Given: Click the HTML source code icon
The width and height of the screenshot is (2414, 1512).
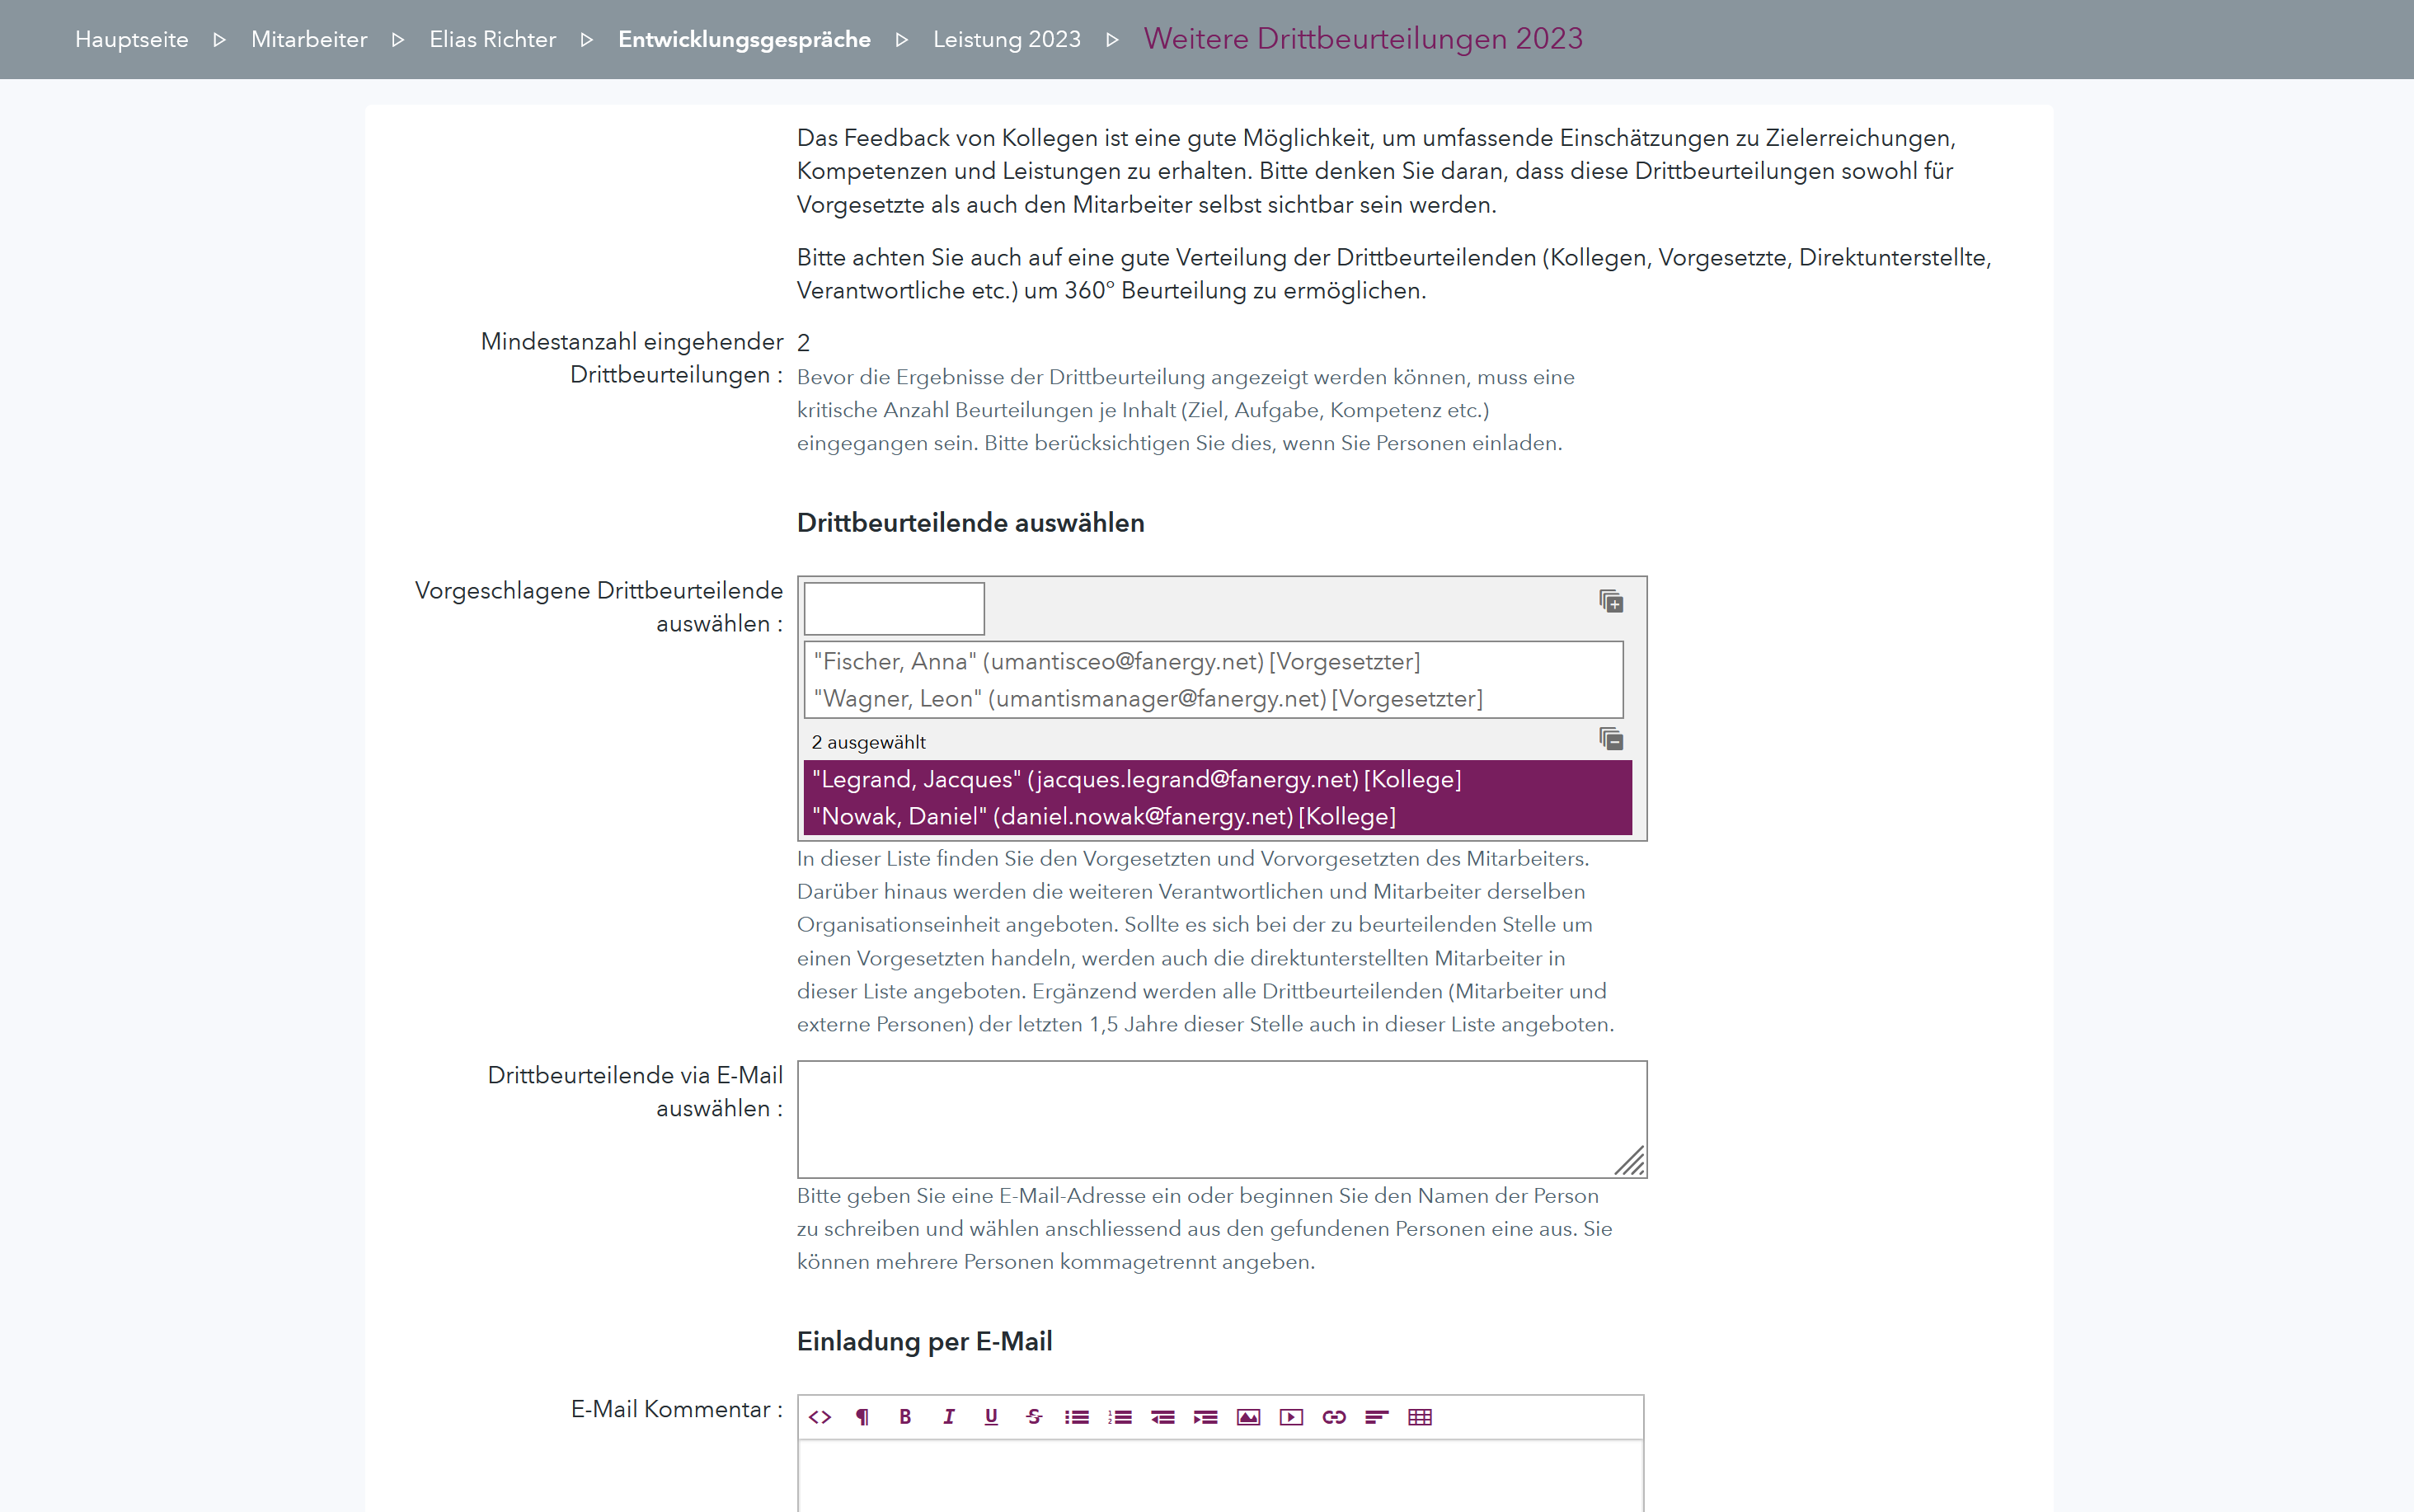Looking at the screenshot, I should point(820,1417).
